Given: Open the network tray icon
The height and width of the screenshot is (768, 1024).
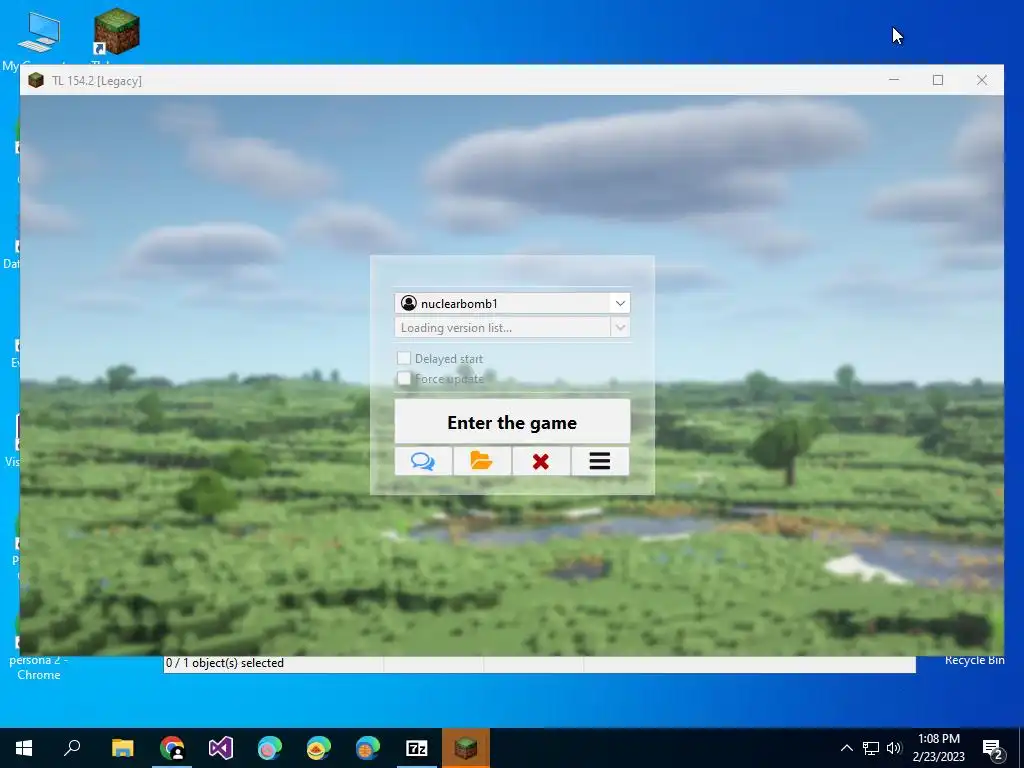Looking at the screenshot, I should 871,748.
